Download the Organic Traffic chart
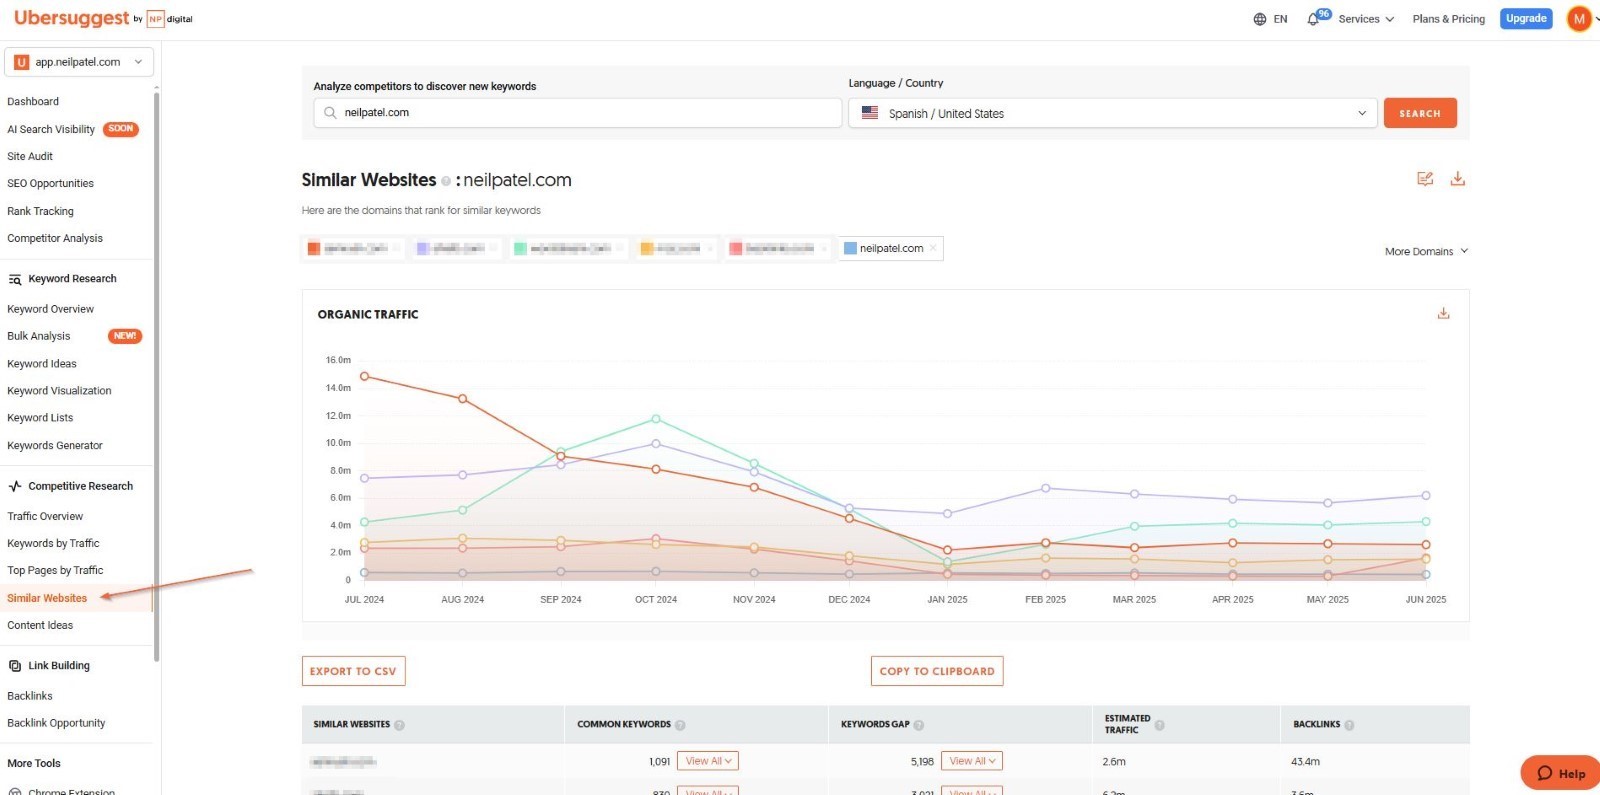The width and height of the screenshot is (1600, 795). (1443, 313)
